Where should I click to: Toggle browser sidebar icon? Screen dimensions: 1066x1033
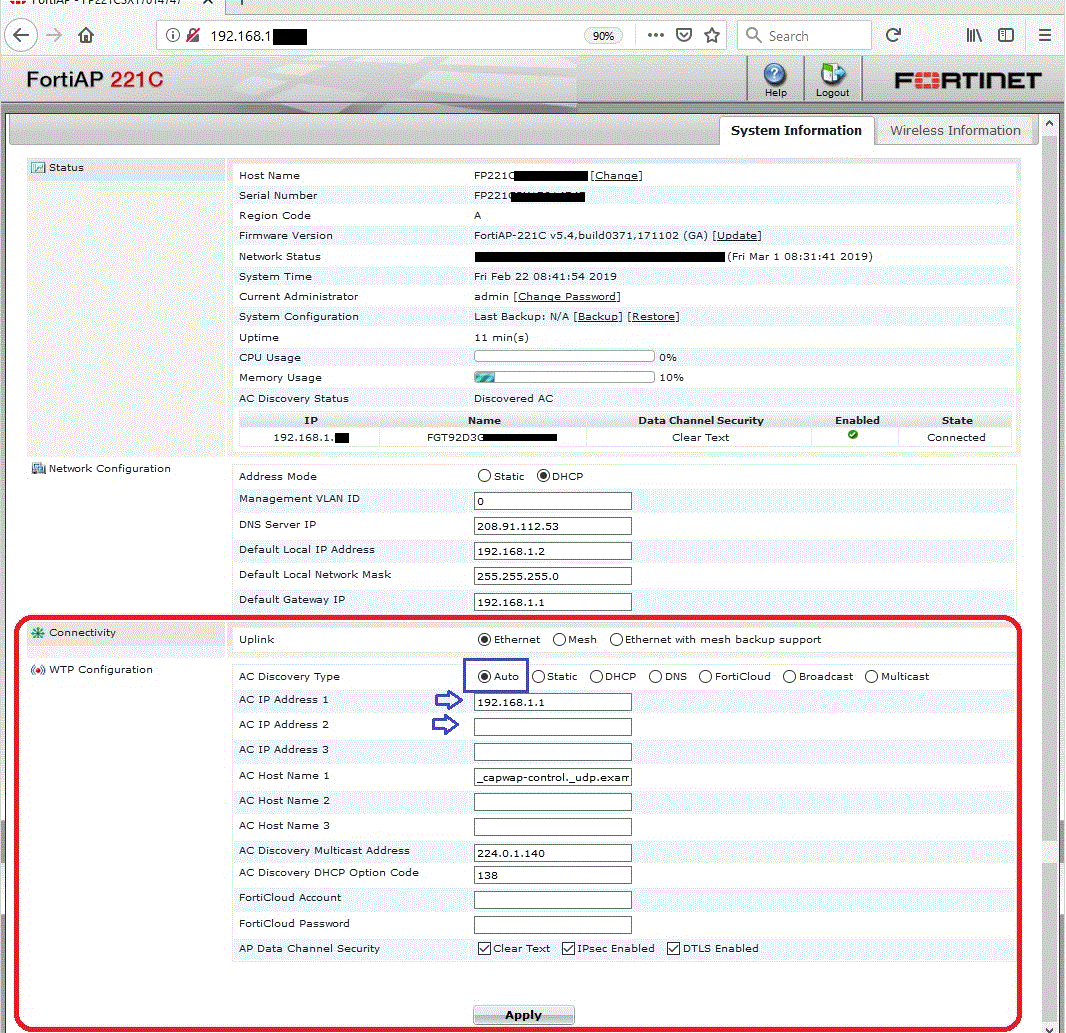(1006, 35)
